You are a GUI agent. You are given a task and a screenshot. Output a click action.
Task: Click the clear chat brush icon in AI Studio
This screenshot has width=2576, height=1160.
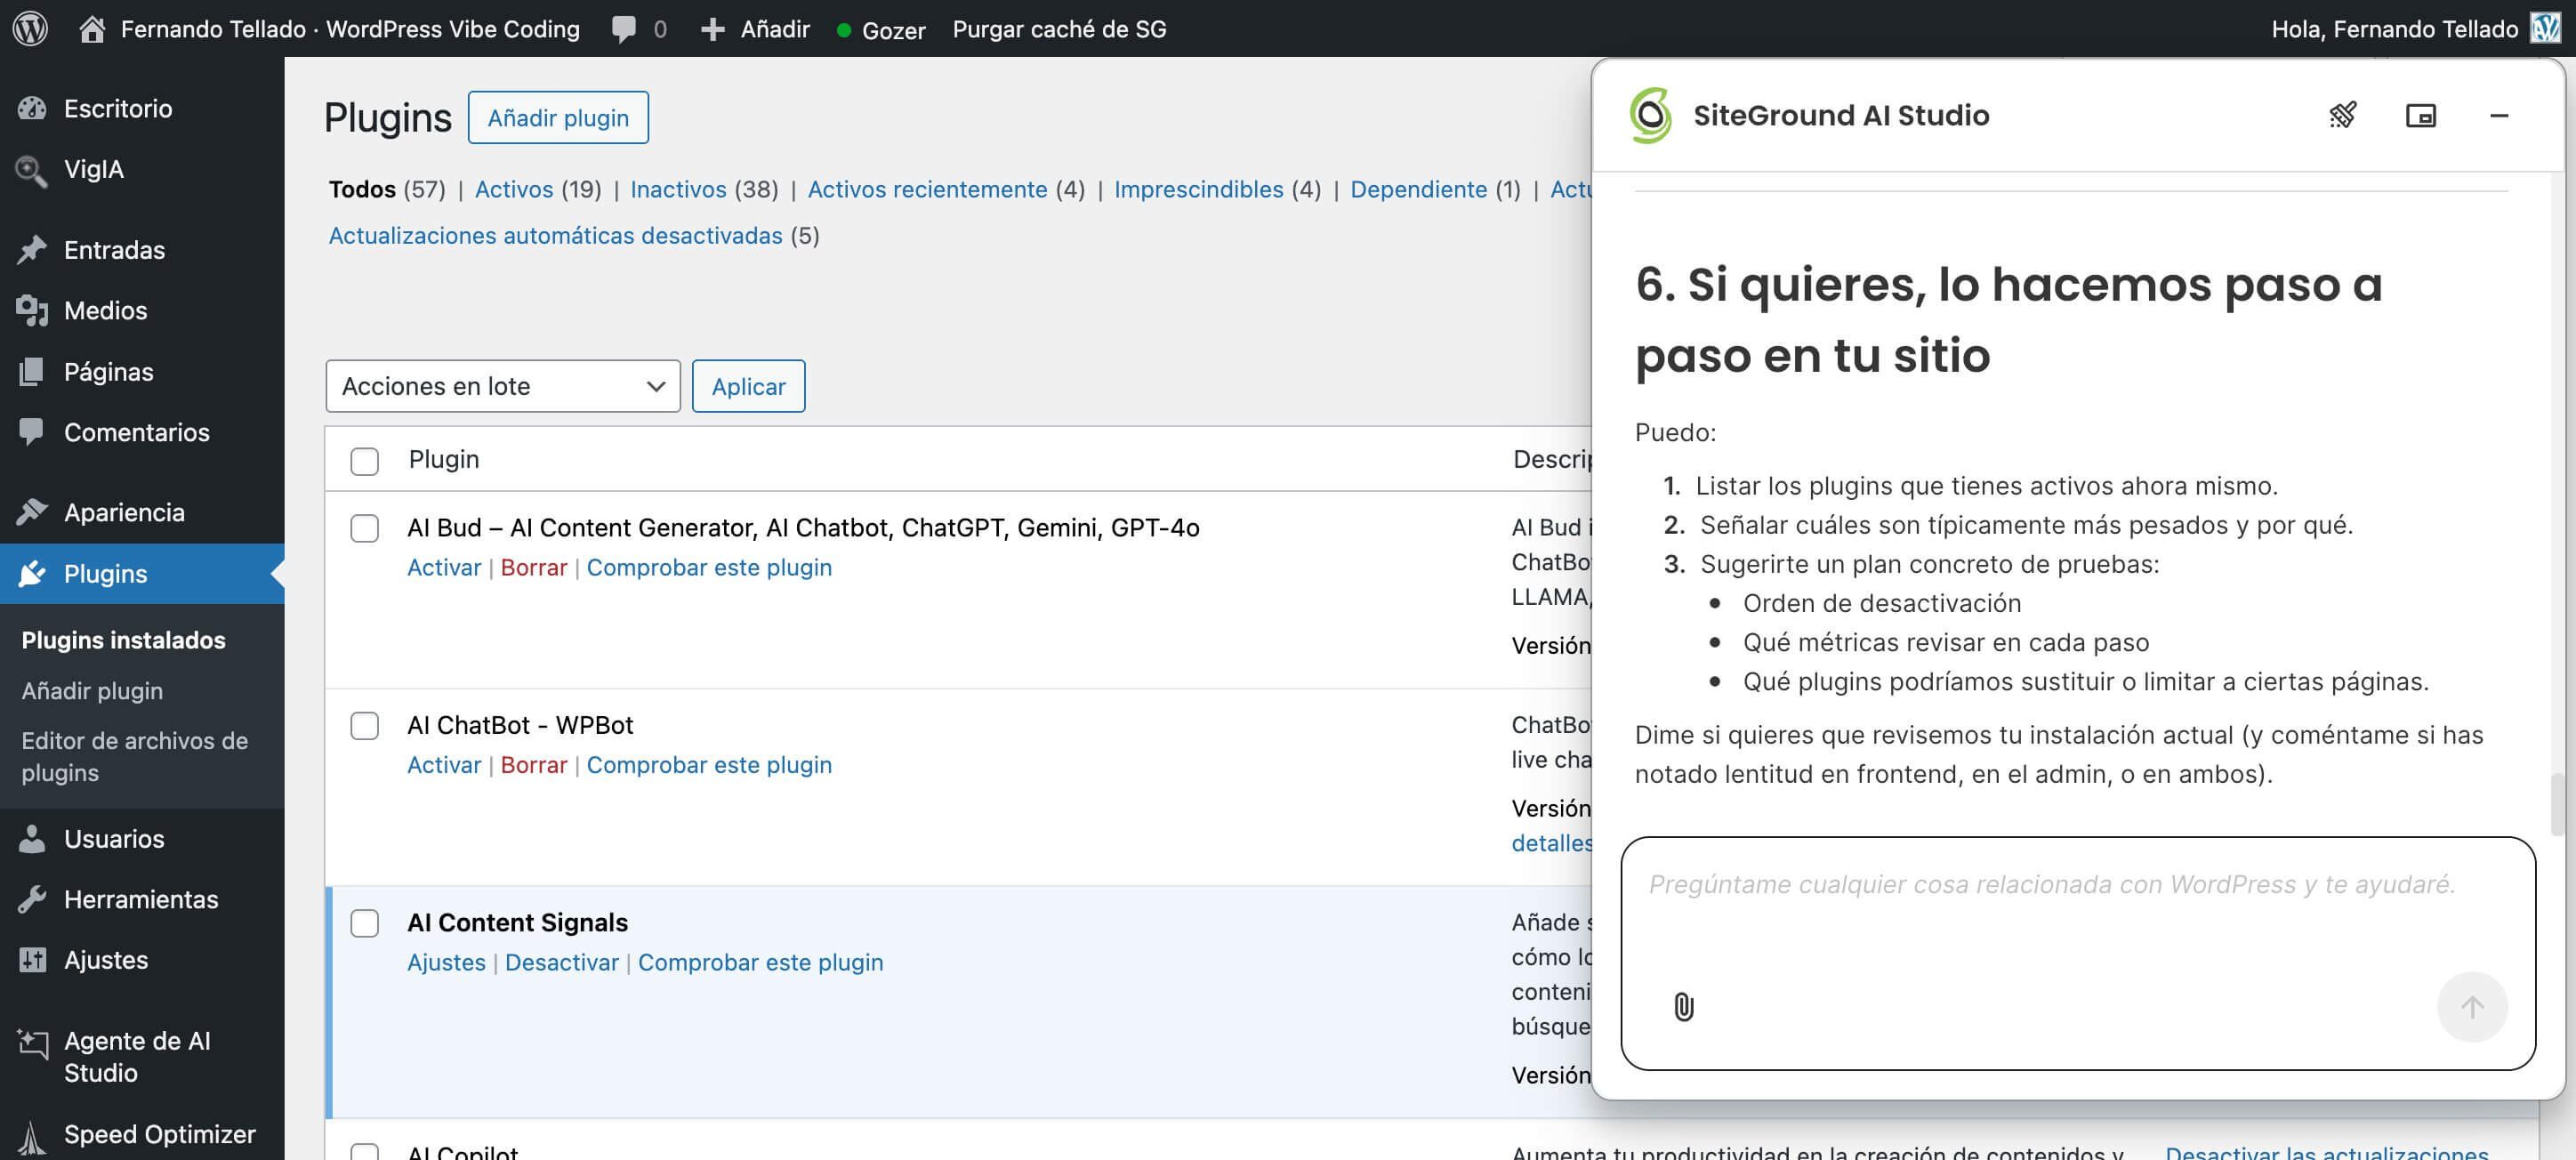click(2343, 115)
